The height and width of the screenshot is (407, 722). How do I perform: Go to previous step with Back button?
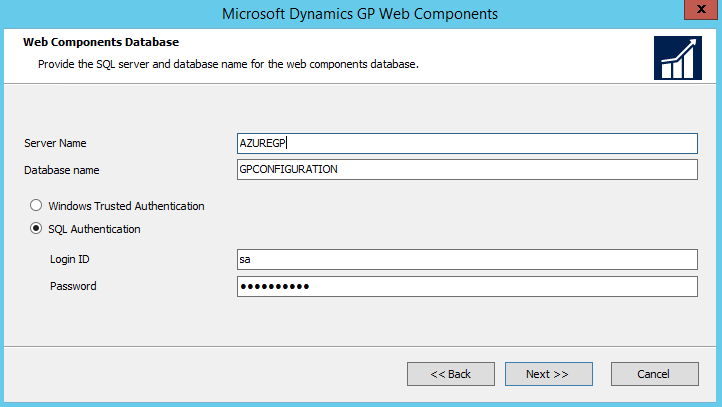click(450, 374)
